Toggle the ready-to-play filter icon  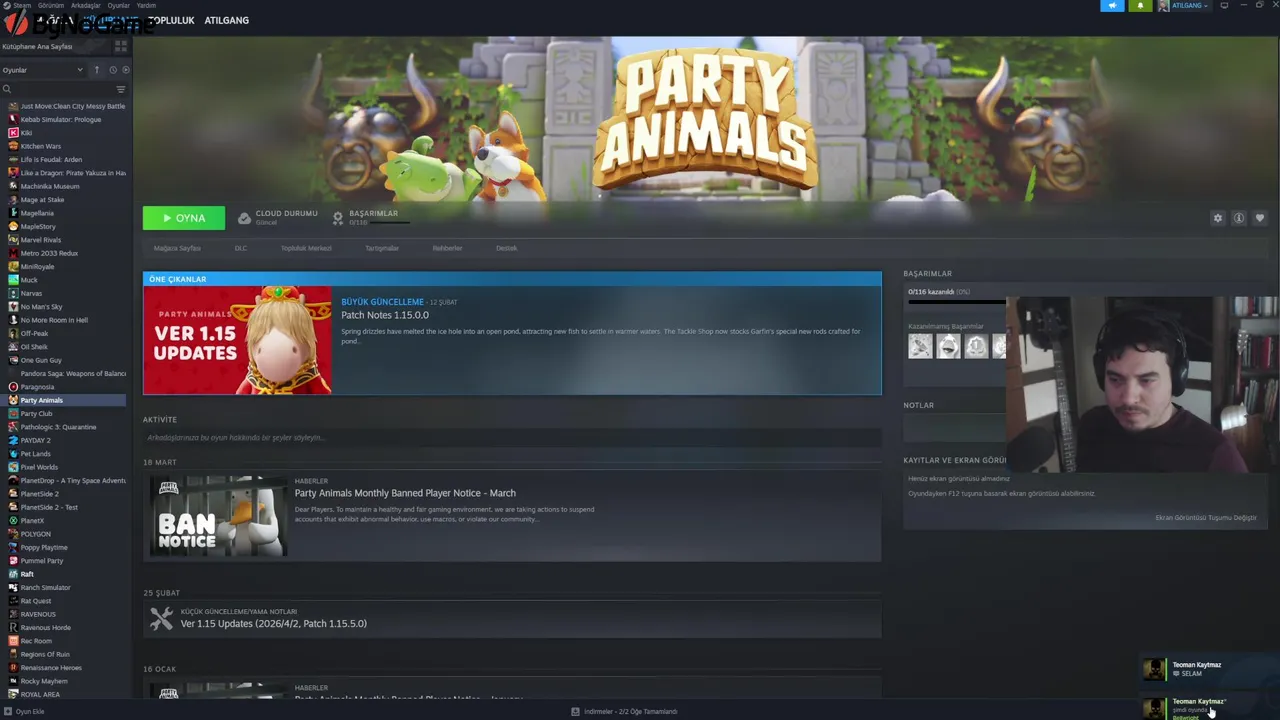point(125,70)
